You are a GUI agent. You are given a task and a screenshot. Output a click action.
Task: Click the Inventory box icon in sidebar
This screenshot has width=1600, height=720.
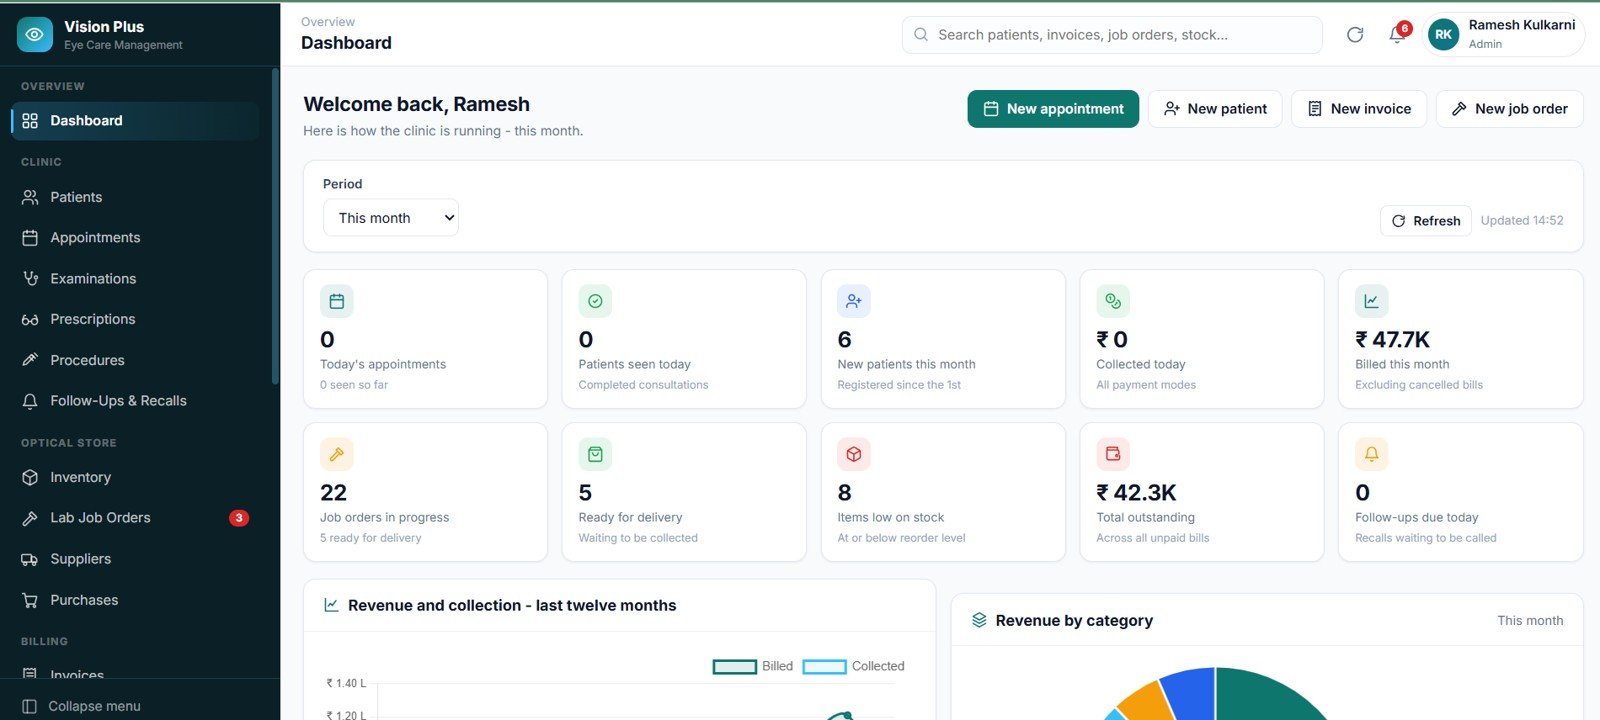pyautogui.click(x=30, y=477)
